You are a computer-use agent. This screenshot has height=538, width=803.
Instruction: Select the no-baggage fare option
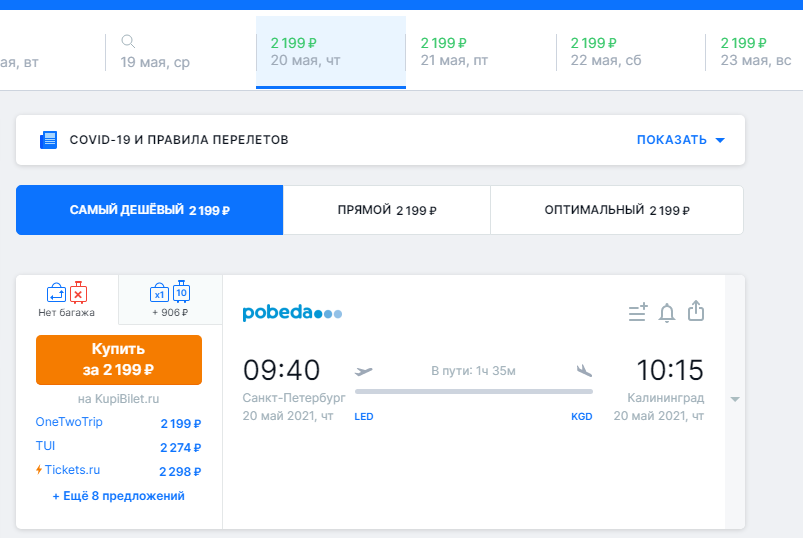point(67,299)
